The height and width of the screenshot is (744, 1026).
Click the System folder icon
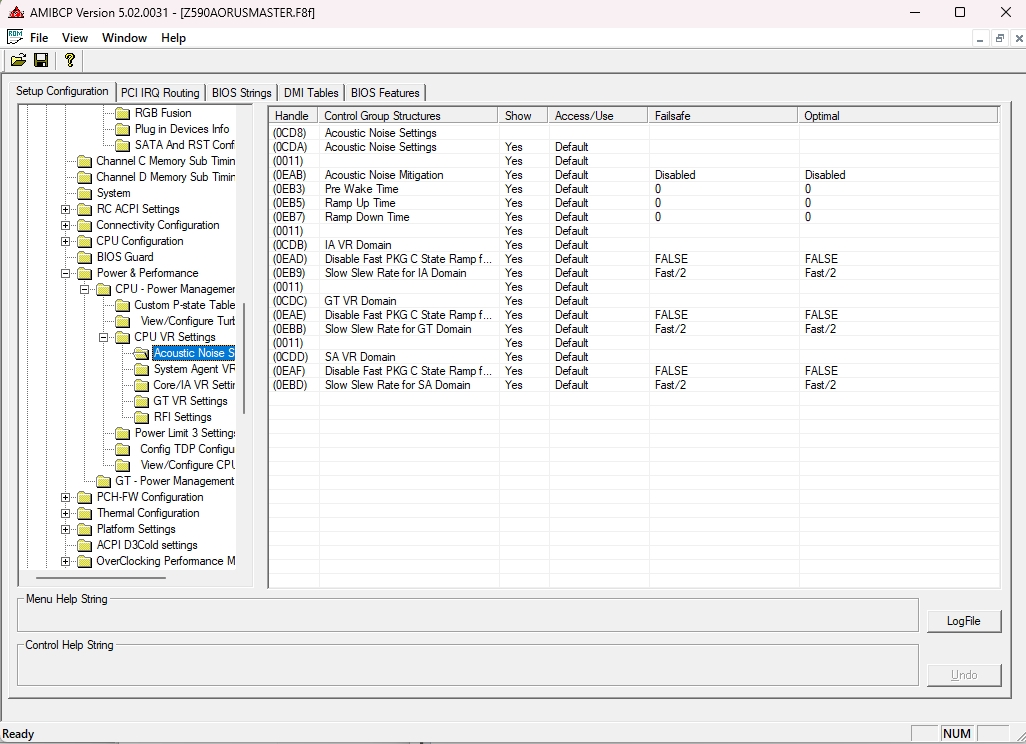point(84,194)
